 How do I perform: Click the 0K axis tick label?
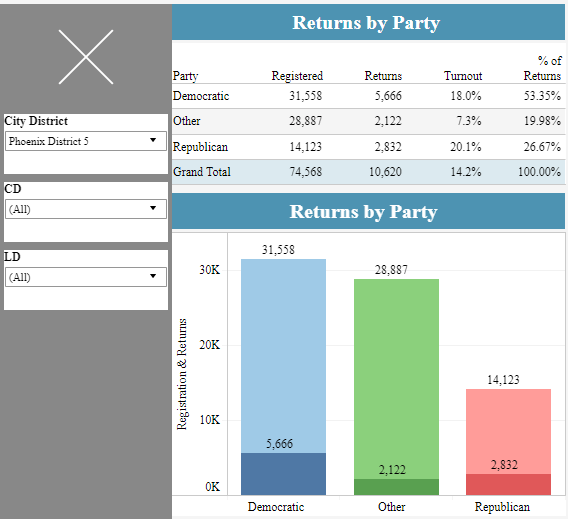point(213,486)
